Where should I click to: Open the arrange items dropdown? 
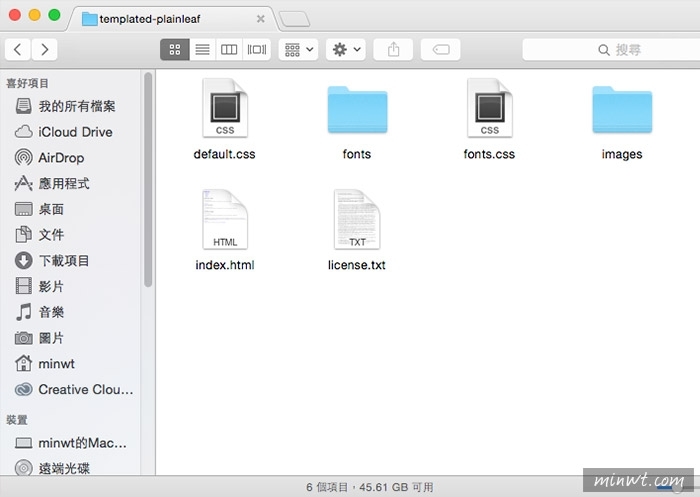298,49
